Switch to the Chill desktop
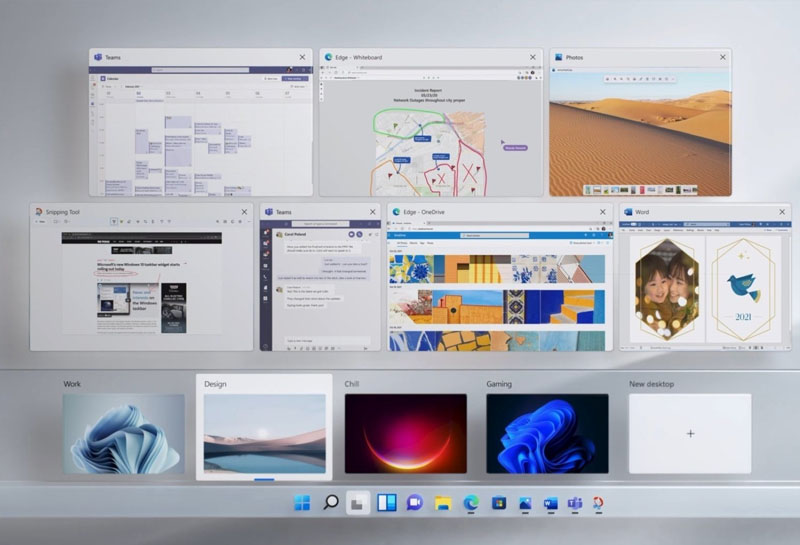Image resolution: width=800 pixels, height=545 pixels. click(x=406, y=433)
